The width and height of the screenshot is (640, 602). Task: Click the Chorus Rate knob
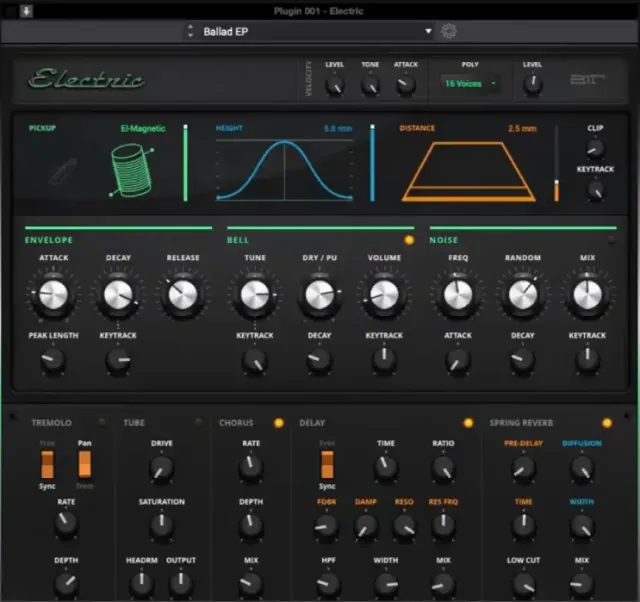251,467
